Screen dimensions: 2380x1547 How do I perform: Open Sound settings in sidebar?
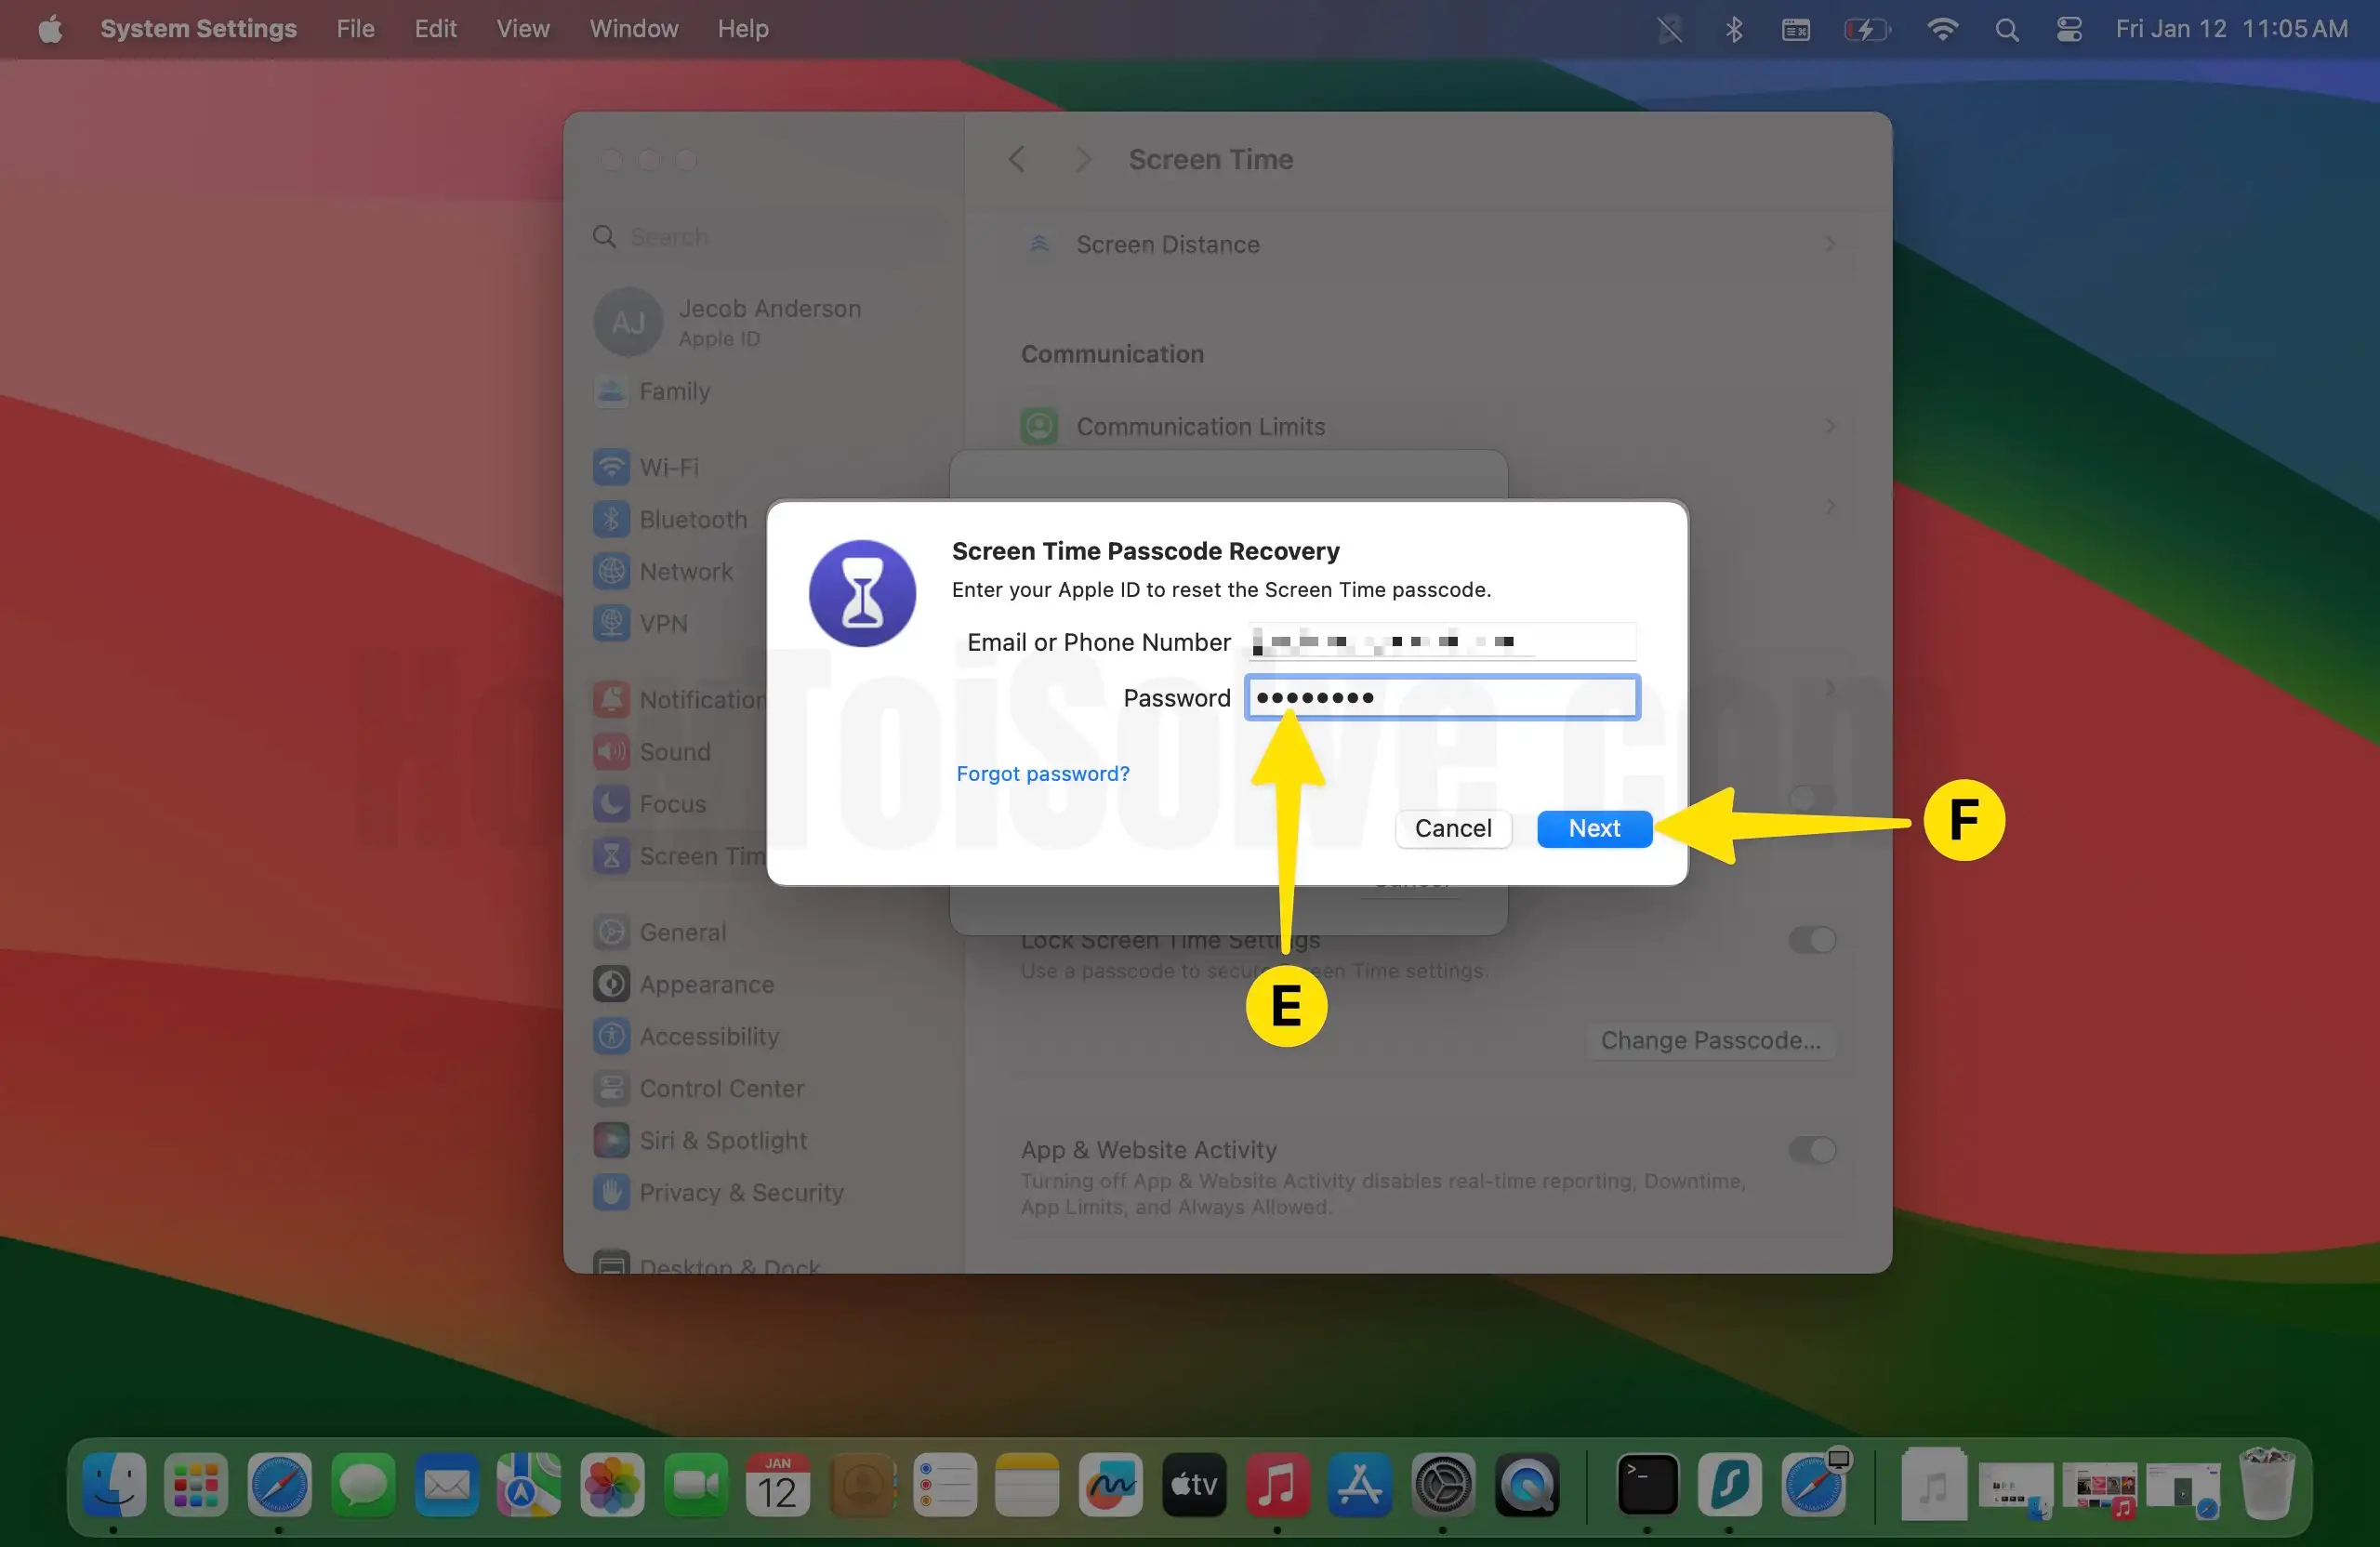pos(674,752)
